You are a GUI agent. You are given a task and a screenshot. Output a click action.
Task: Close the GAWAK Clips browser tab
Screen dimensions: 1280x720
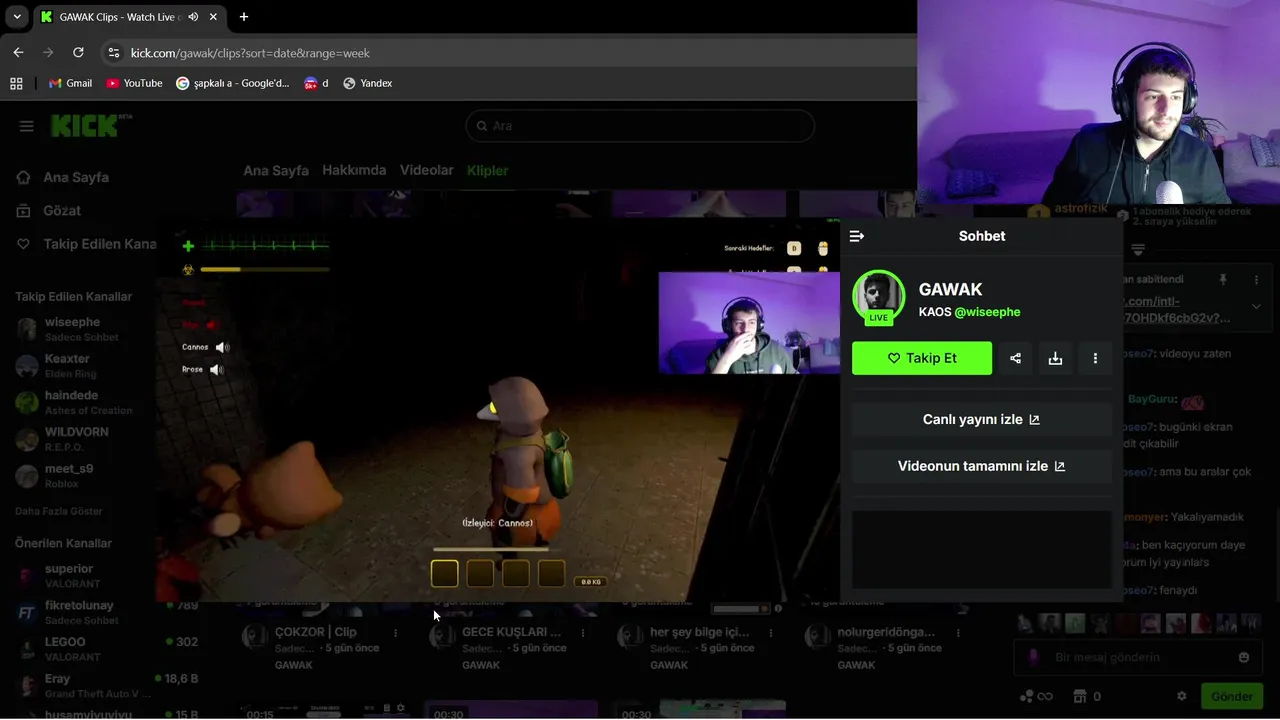tap(213, 17)
